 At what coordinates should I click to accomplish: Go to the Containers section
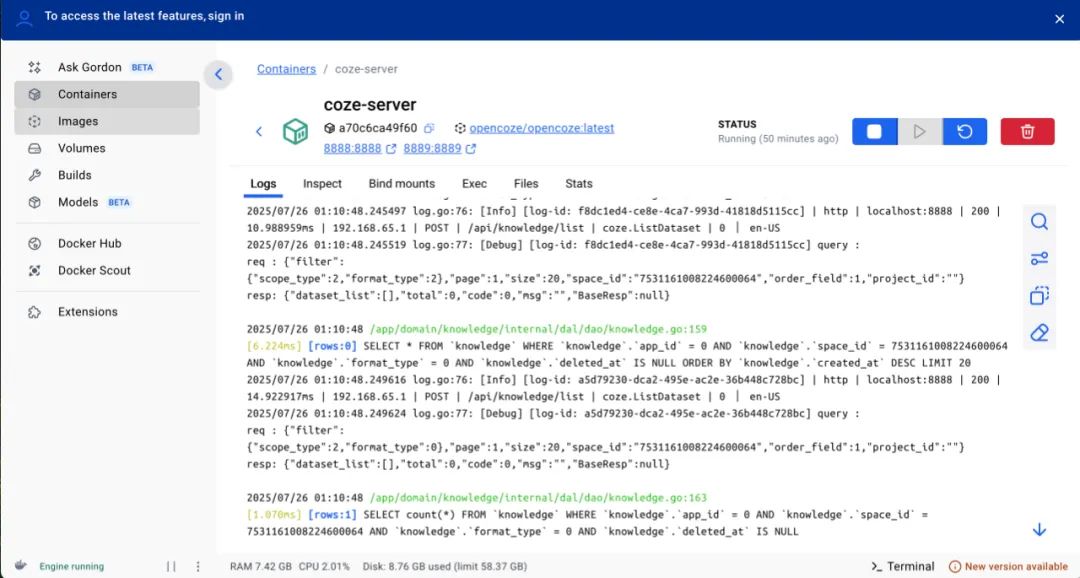[107, 94]
